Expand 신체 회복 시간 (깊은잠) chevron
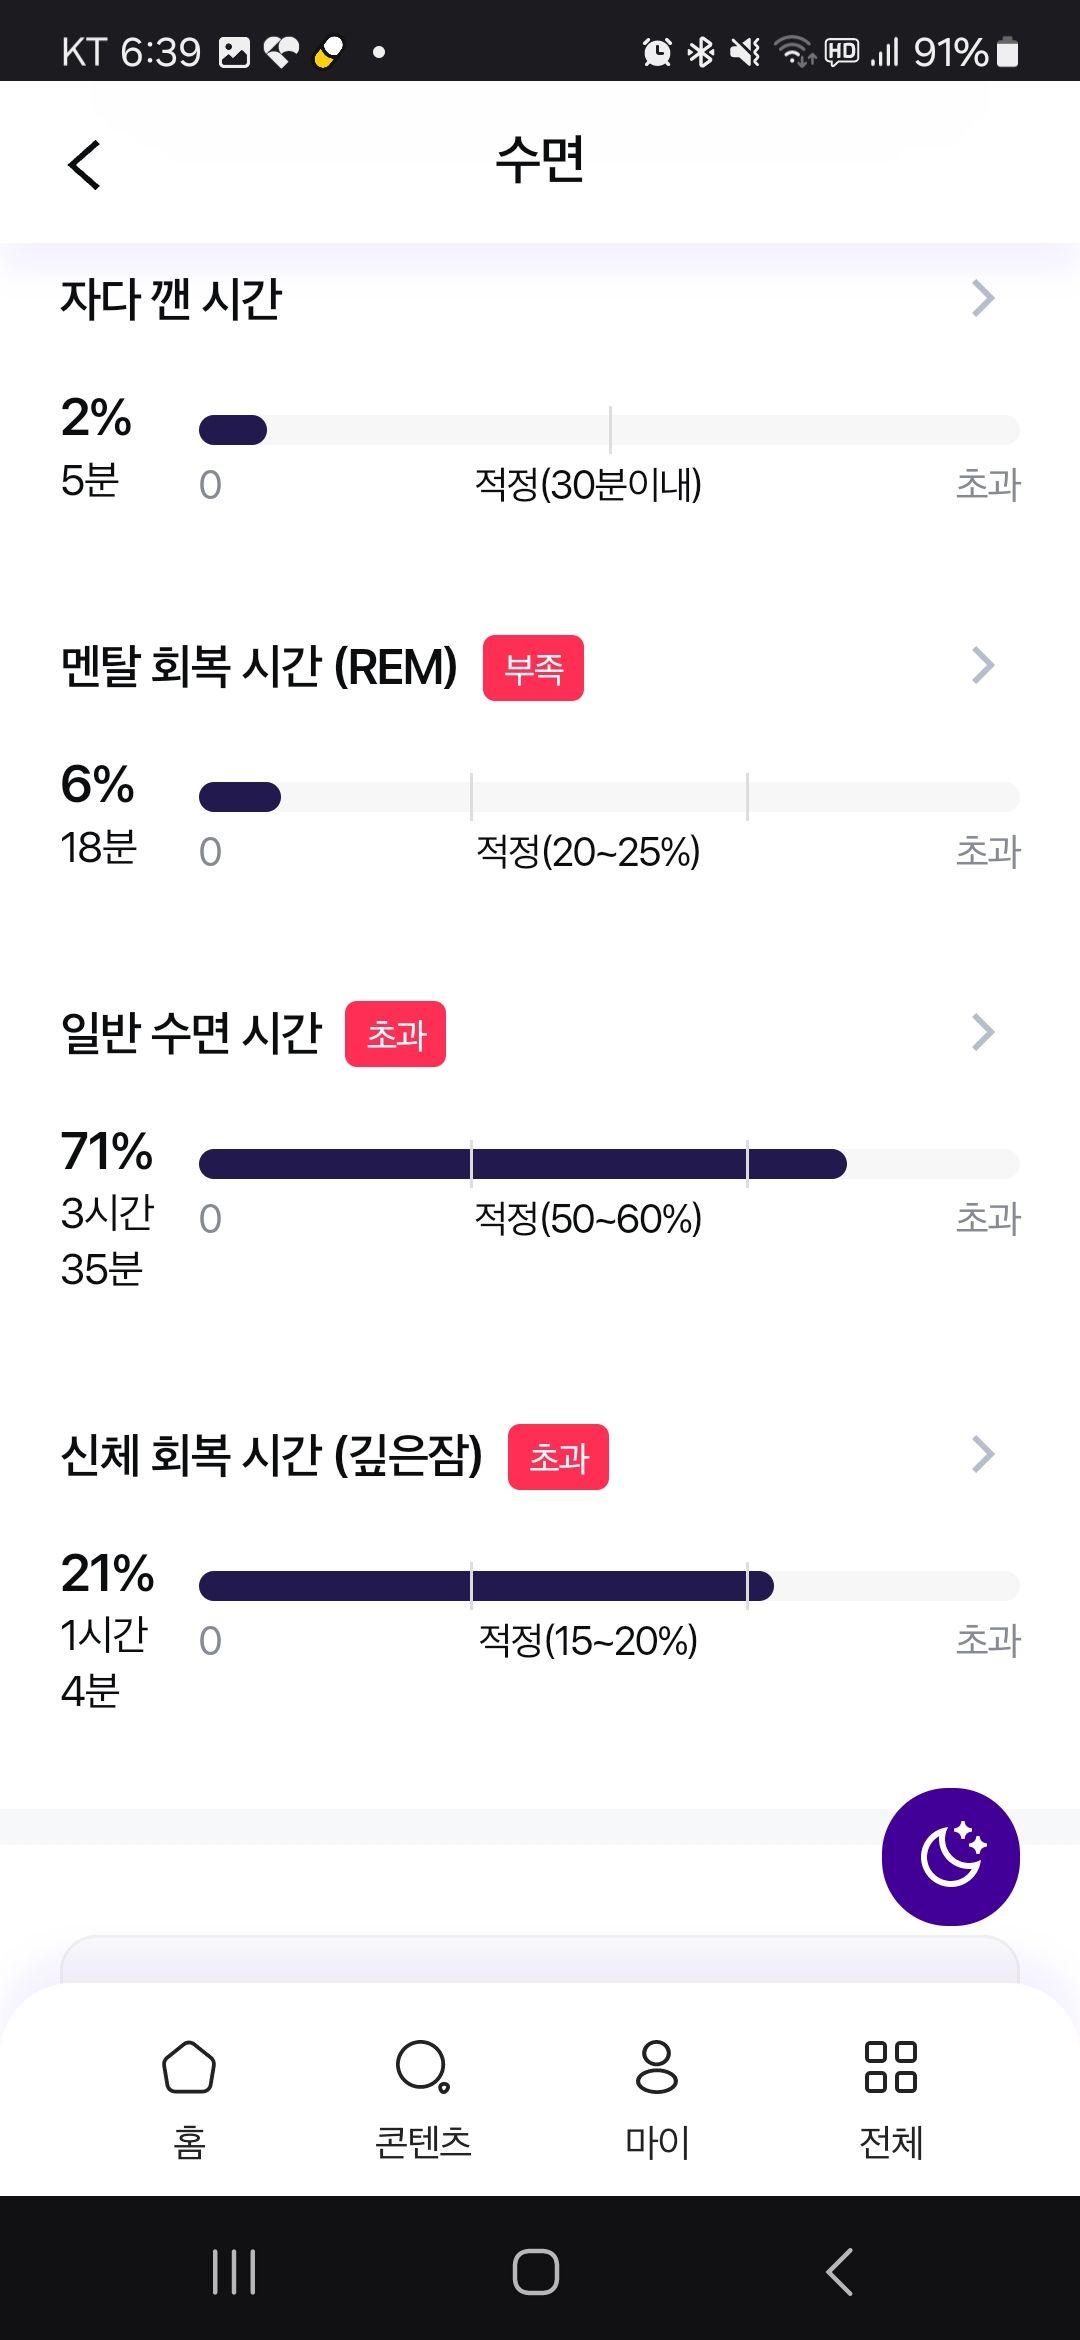Viewport: 1080px width, 2340px height. (x=983, y=1454)
